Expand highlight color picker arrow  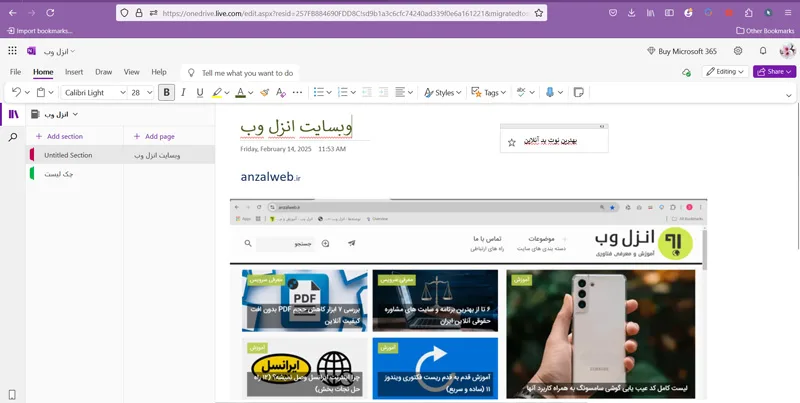(227, 92)
